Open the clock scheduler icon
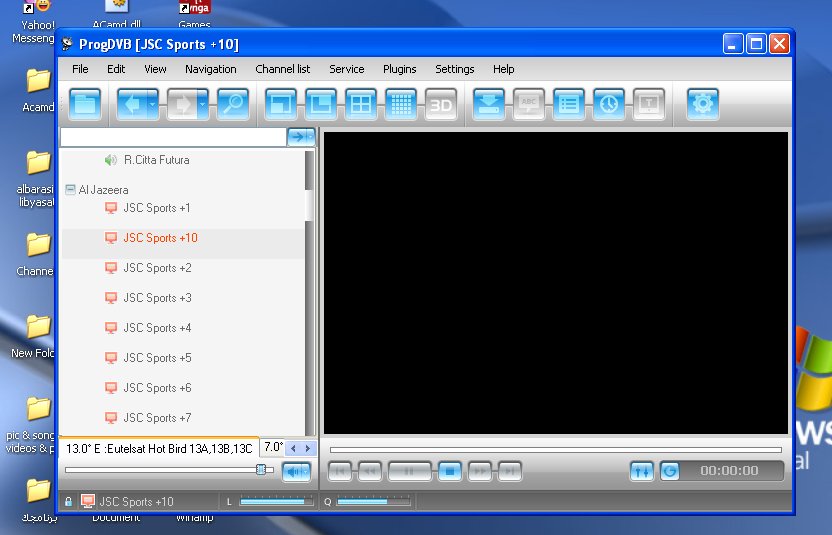This screenshot has width=832, height=535. tap(609, 104)
